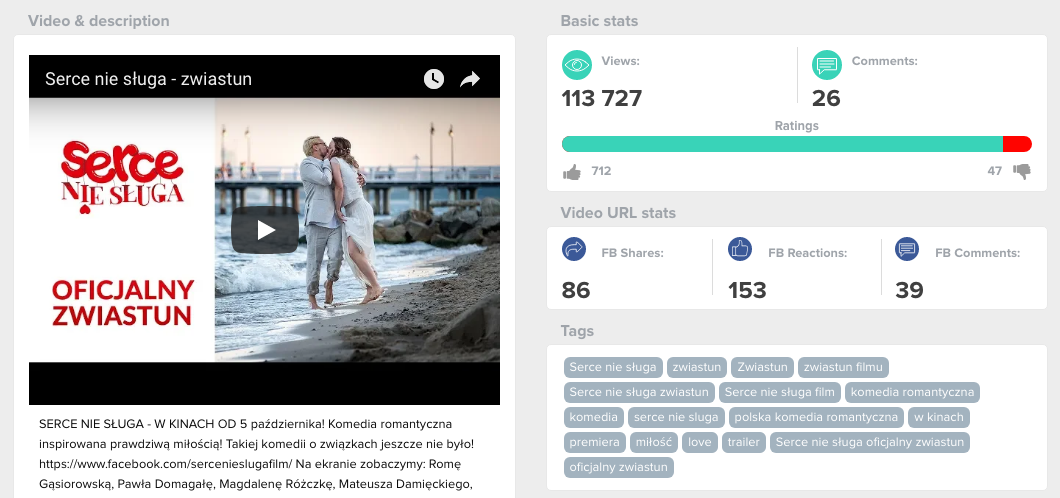Image resolution: width=1060 pixels, height=498 pixels.
Task: Click the Comments speech bubble icon
Action: pos(827,65)
